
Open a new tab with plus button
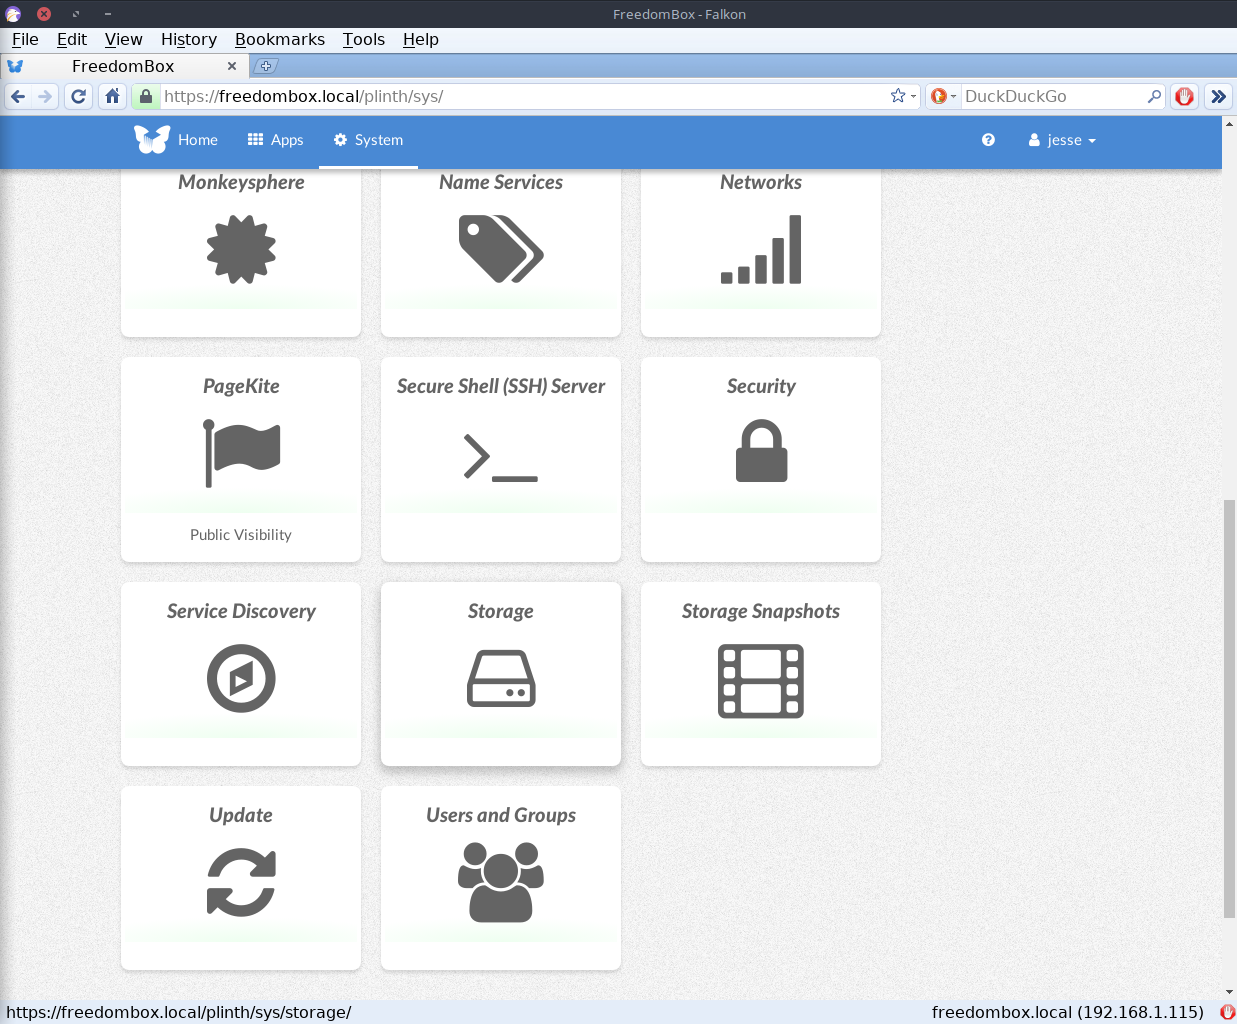(x=265, y=66)
